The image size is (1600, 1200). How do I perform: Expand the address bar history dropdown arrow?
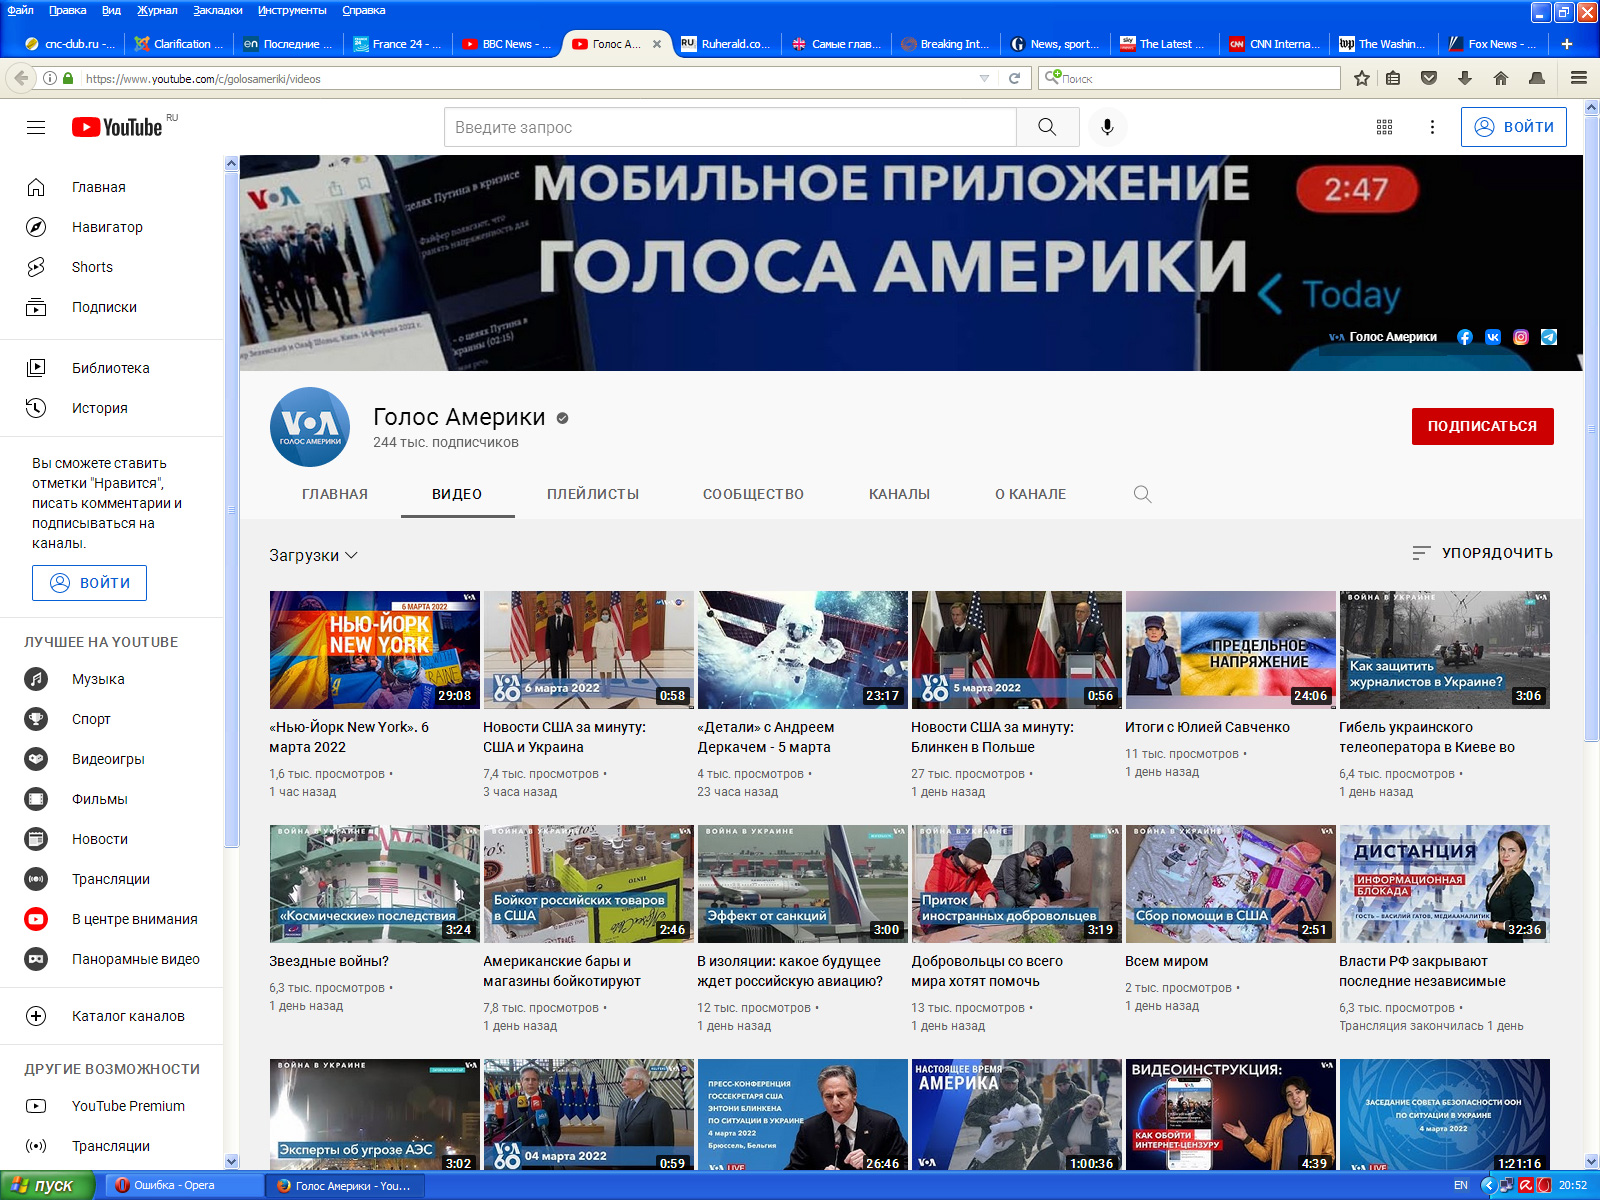tap(984, 78)
